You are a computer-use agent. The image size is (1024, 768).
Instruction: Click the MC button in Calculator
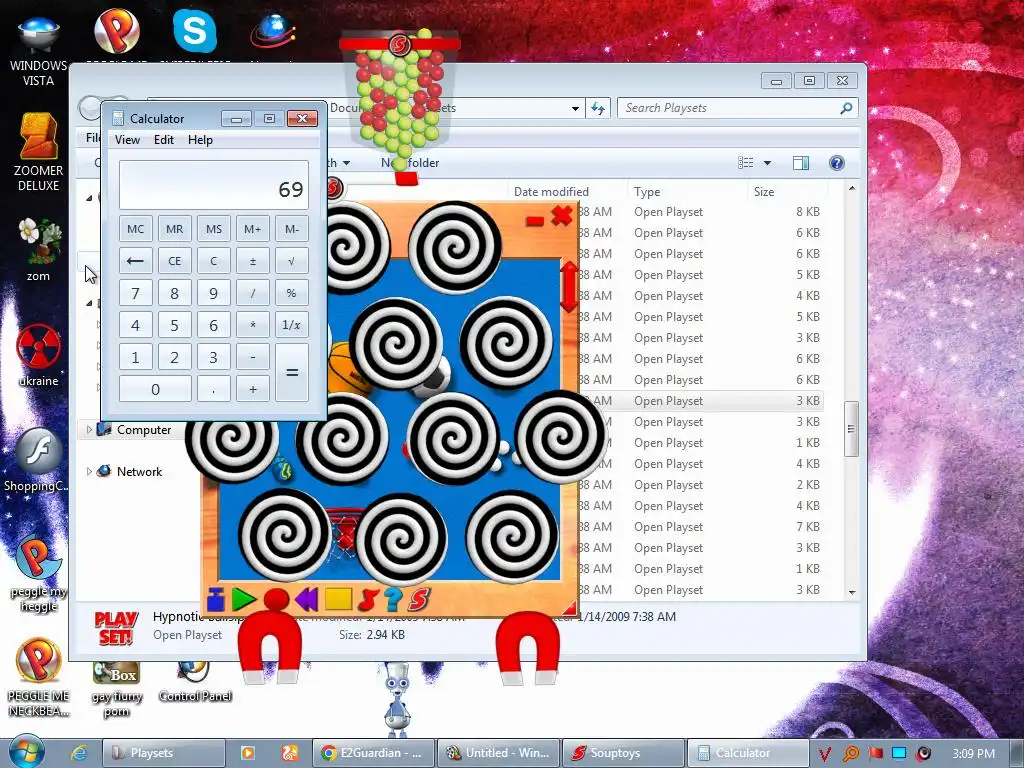point(136,229)
